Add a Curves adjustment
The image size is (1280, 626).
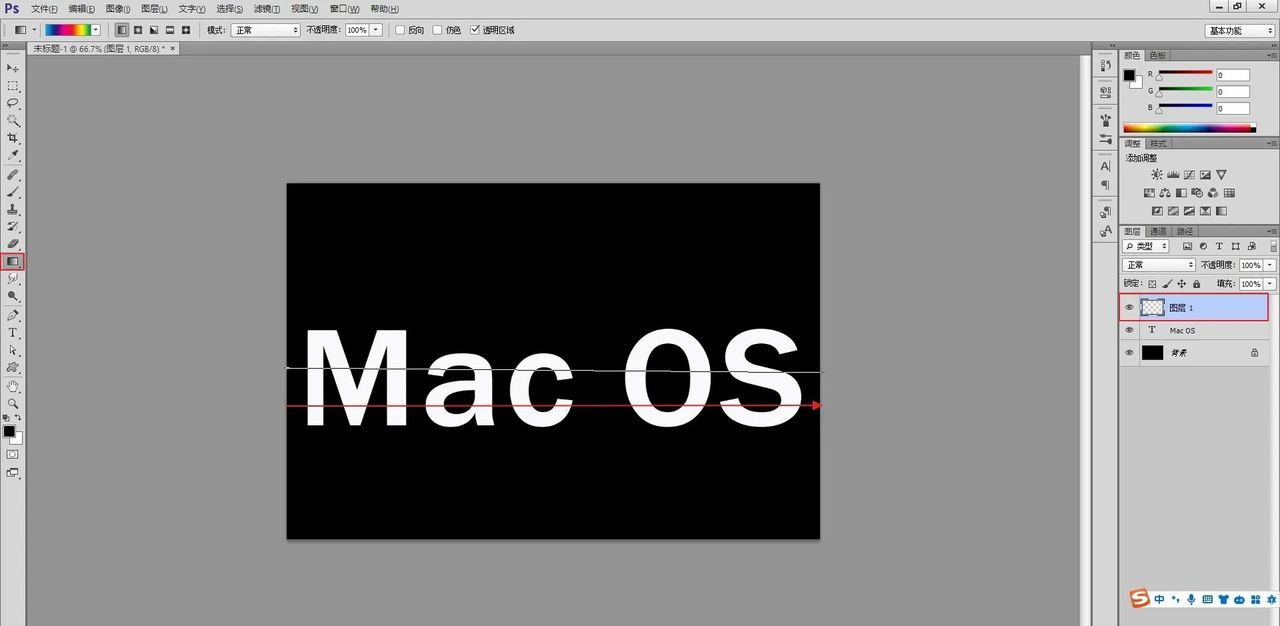pos(1189,175)
